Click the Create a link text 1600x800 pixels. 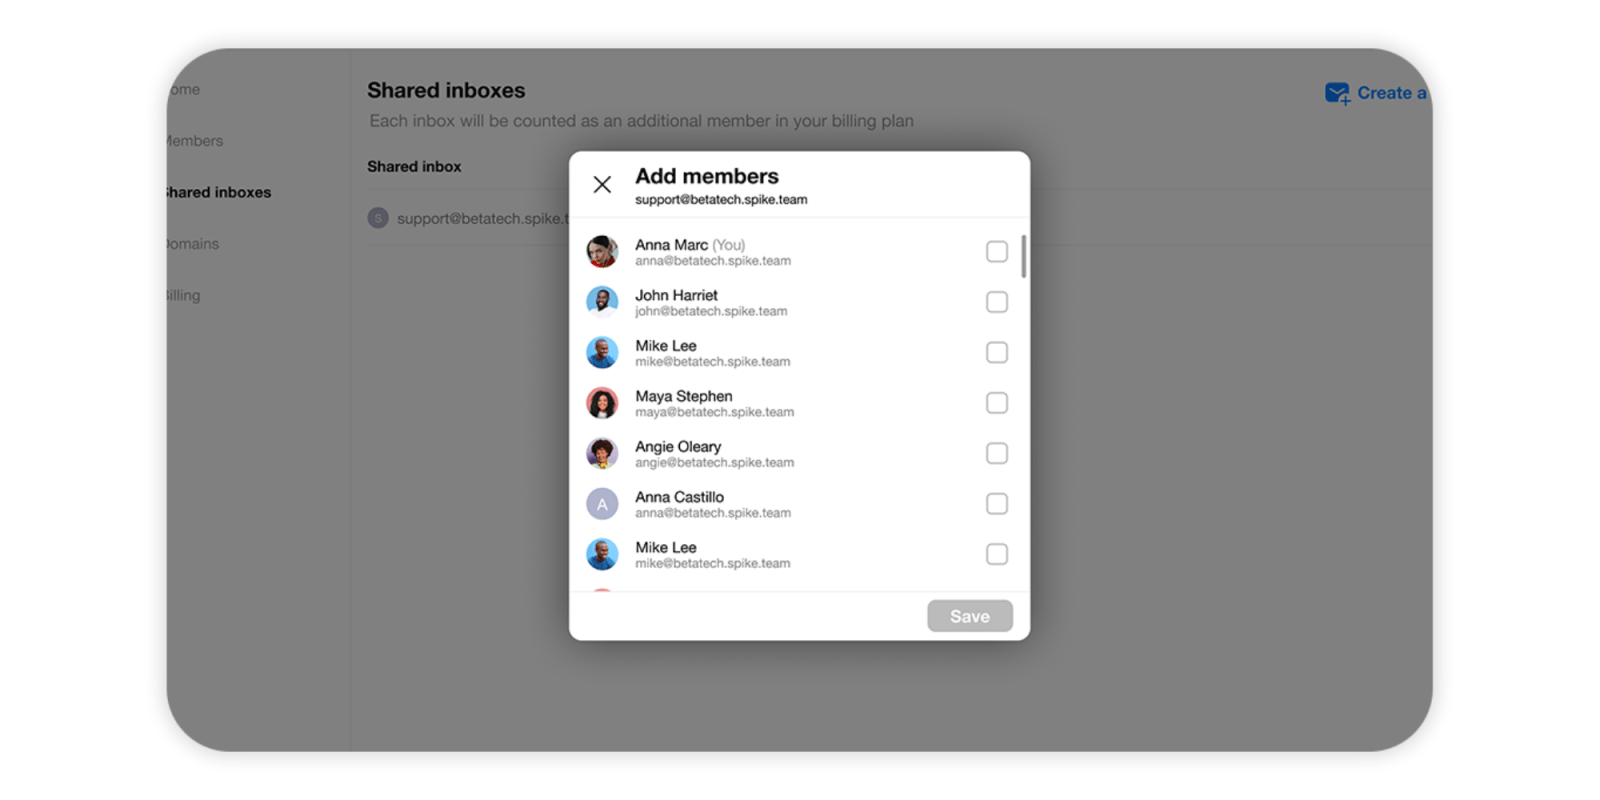pyautogui.click(x=1391, y=93)
